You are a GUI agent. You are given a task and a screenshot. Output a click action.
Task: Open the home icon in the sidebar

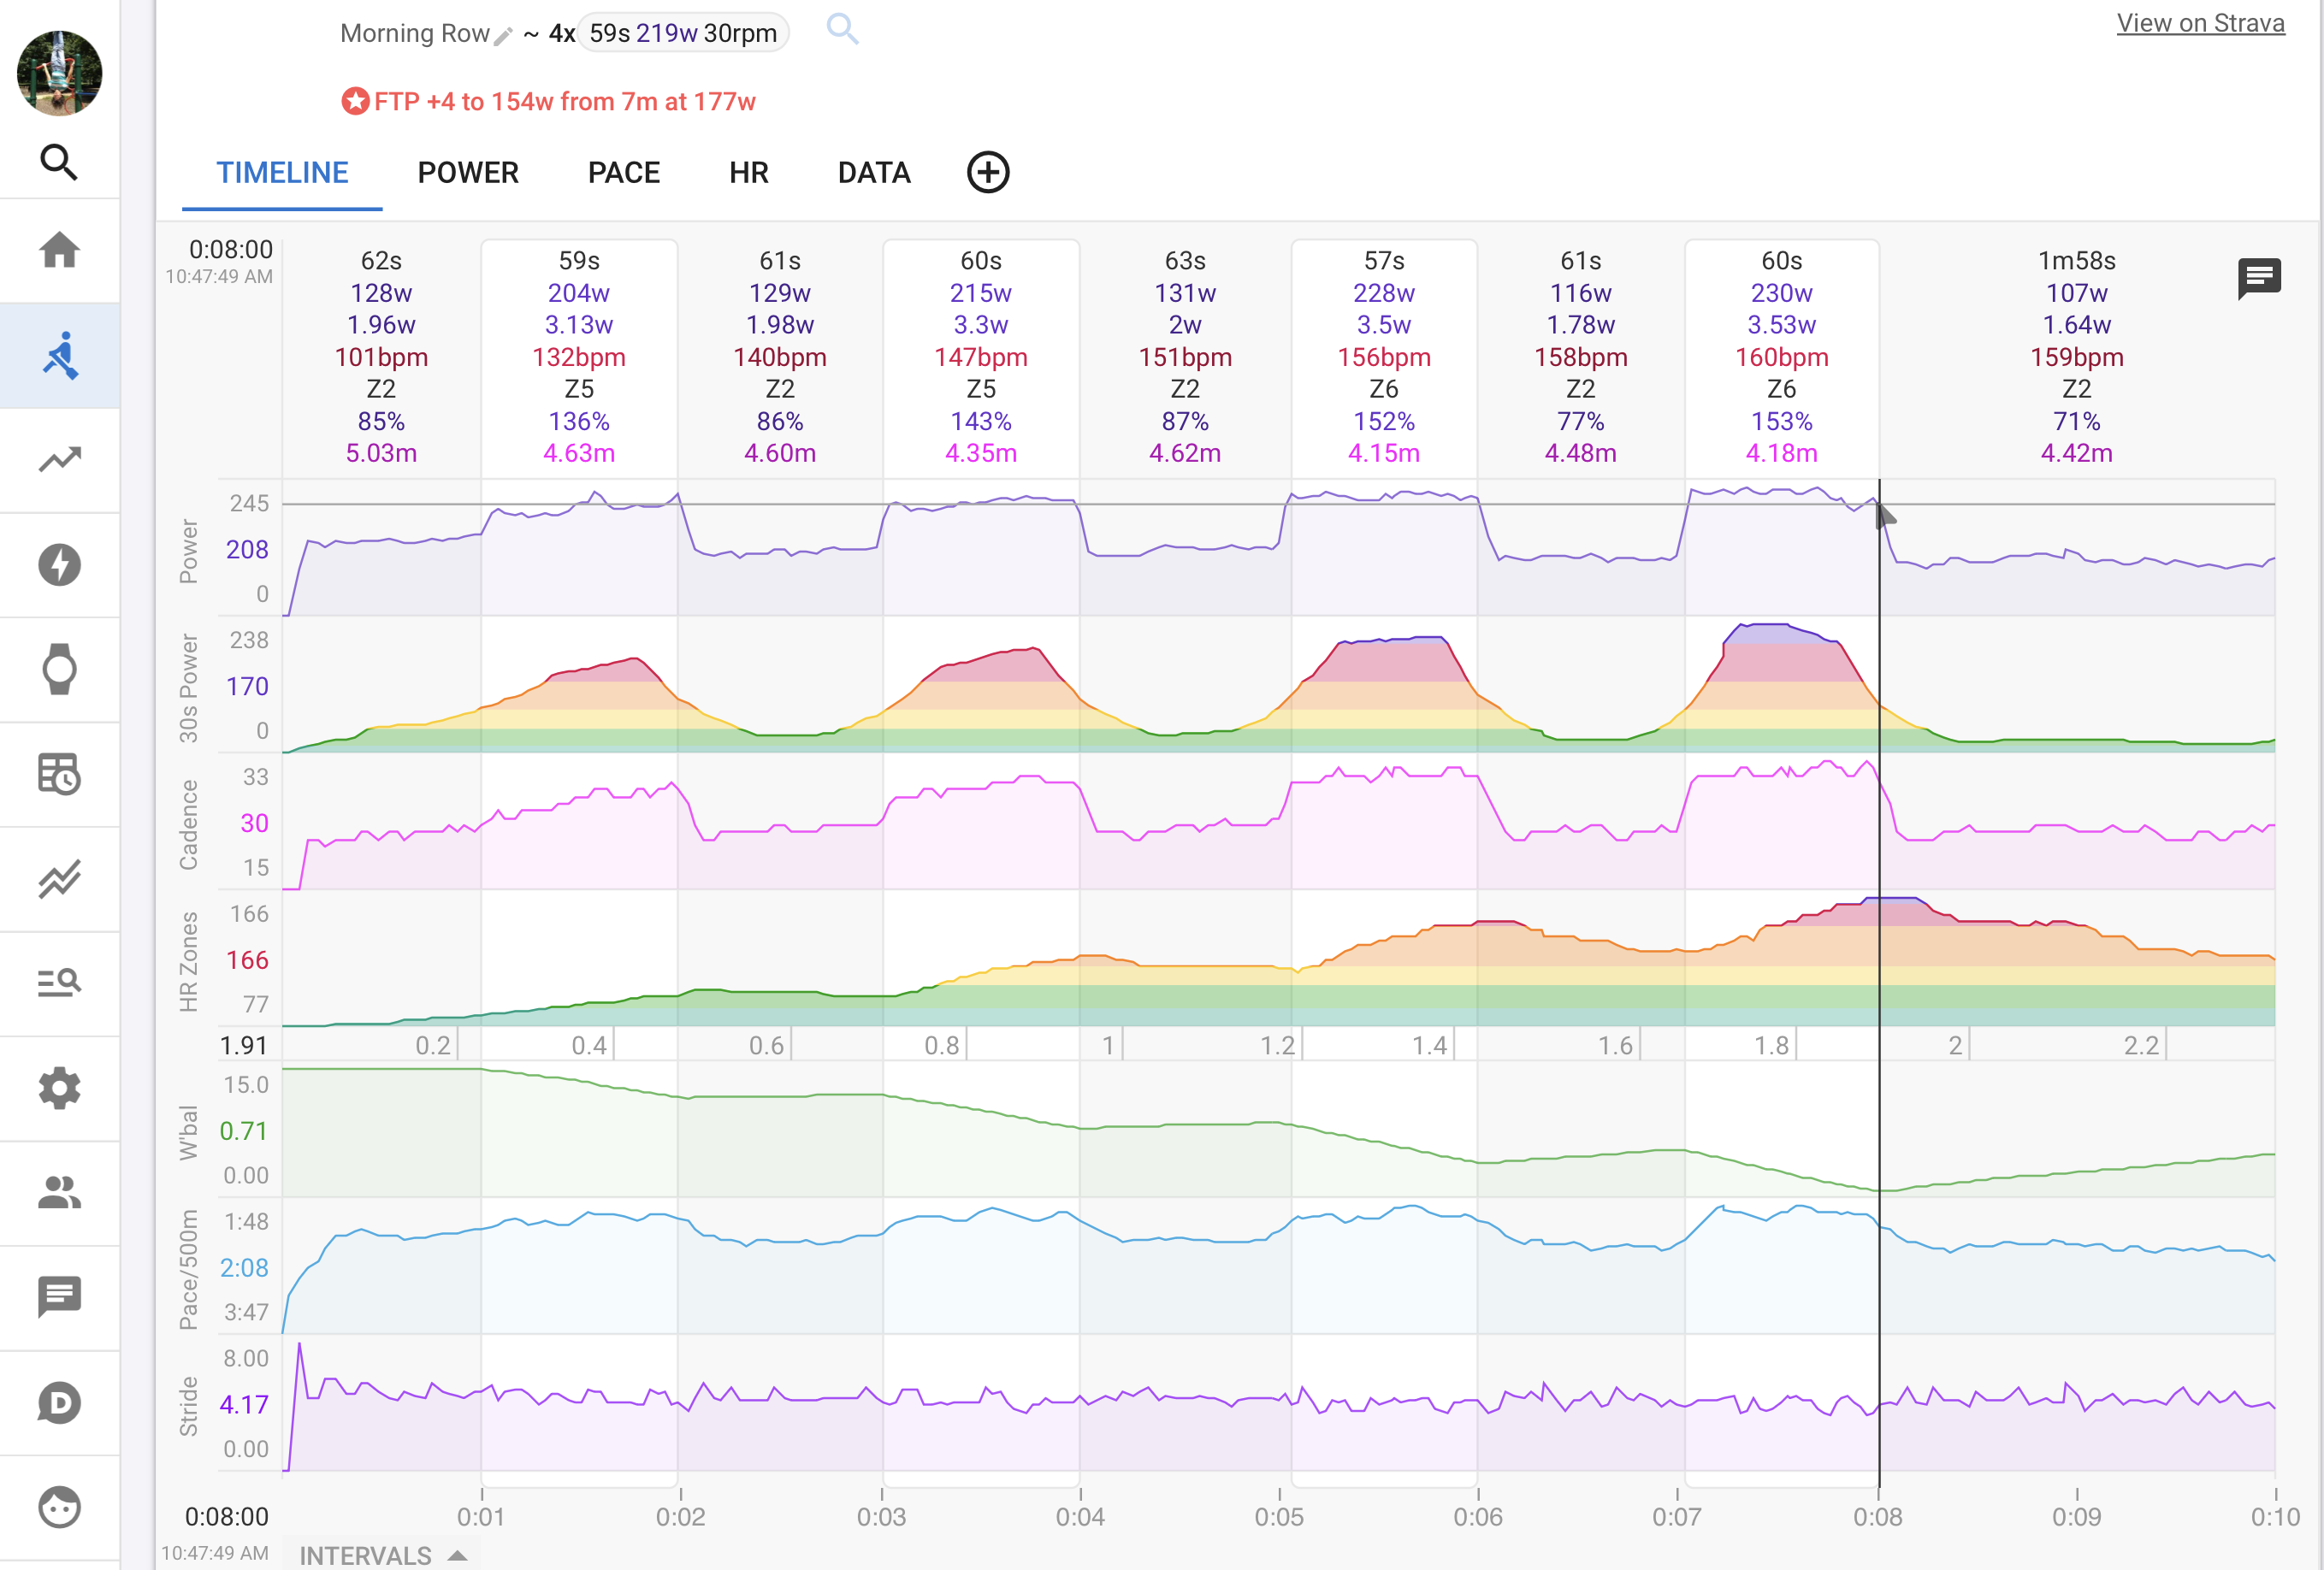[x=59, y=250]
